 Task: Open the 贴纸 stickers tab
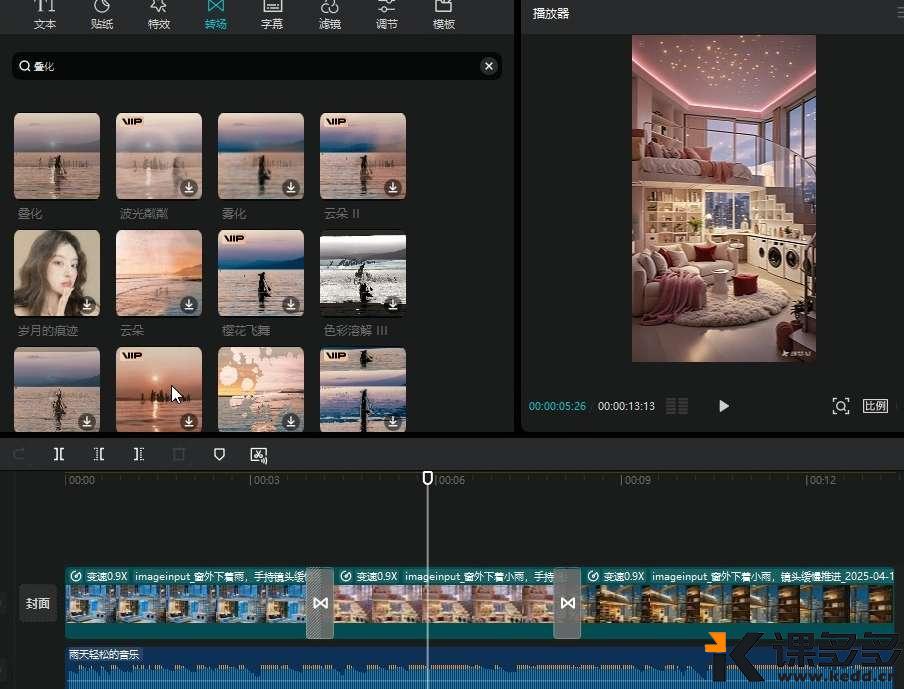[101, 15]
